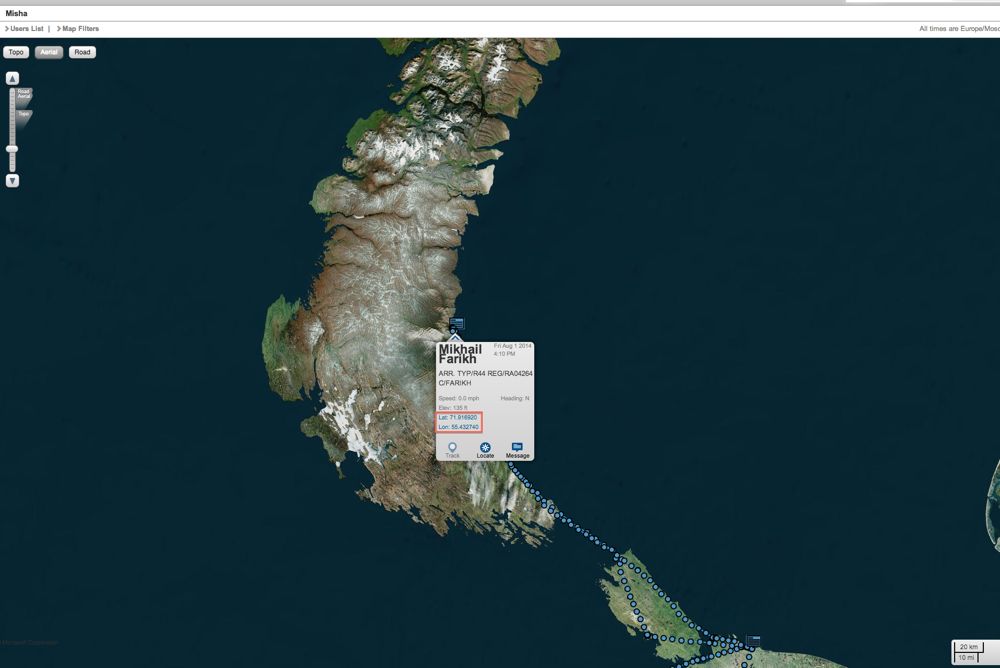1000x668 pixels.
Task: Click the Lat 71.916920 coordinate link
Action: [x=458, y=417]
